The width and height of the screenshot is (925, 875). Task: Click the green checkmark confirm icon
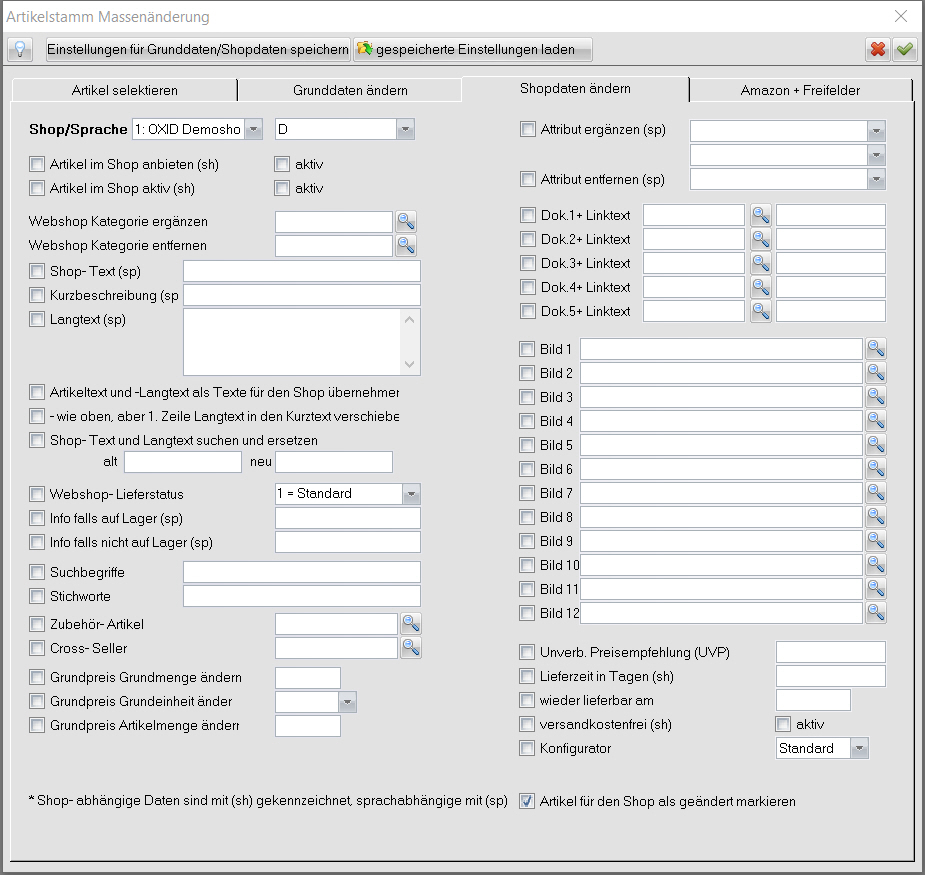[904, 49]
